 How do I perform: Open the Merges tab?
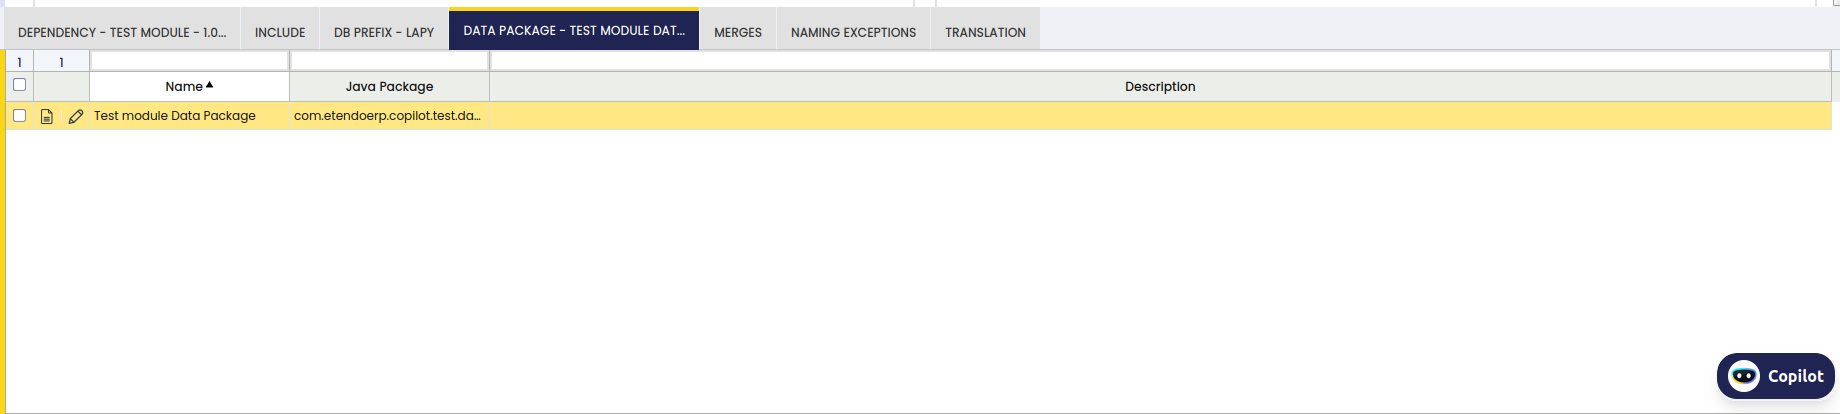click(x=738, y=32)
